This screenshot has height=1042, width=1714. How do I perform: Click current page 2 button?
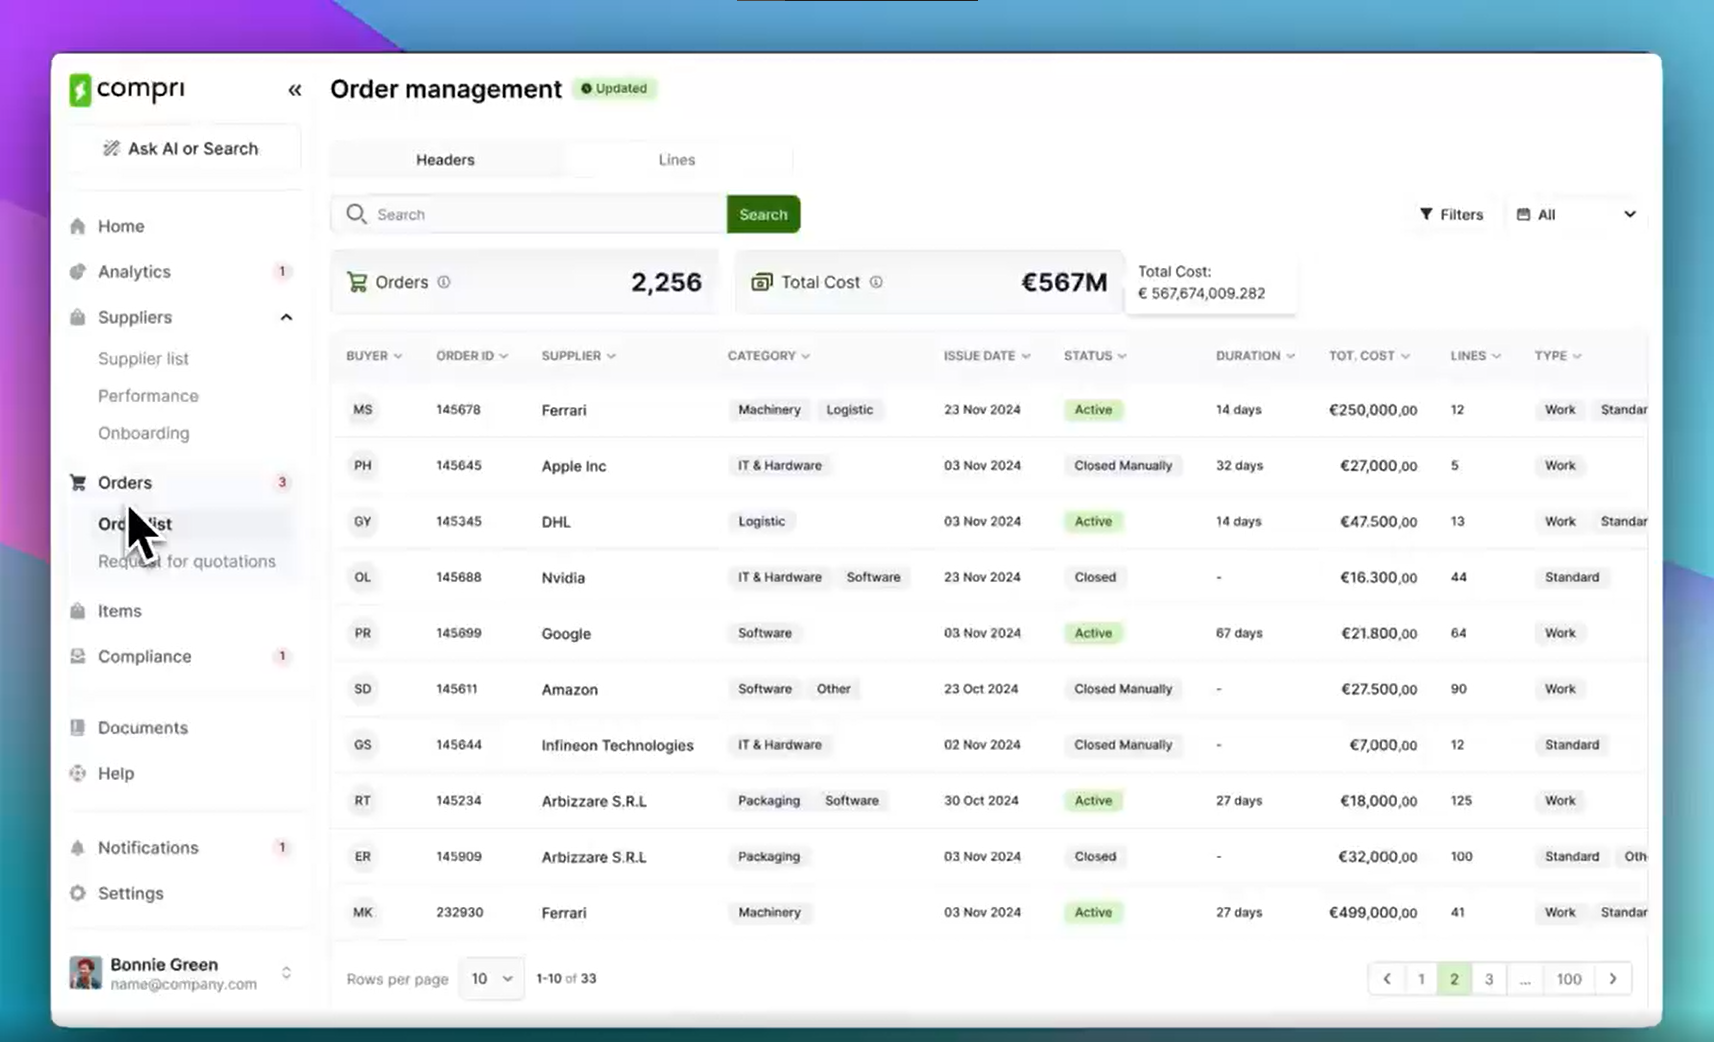1455,979
